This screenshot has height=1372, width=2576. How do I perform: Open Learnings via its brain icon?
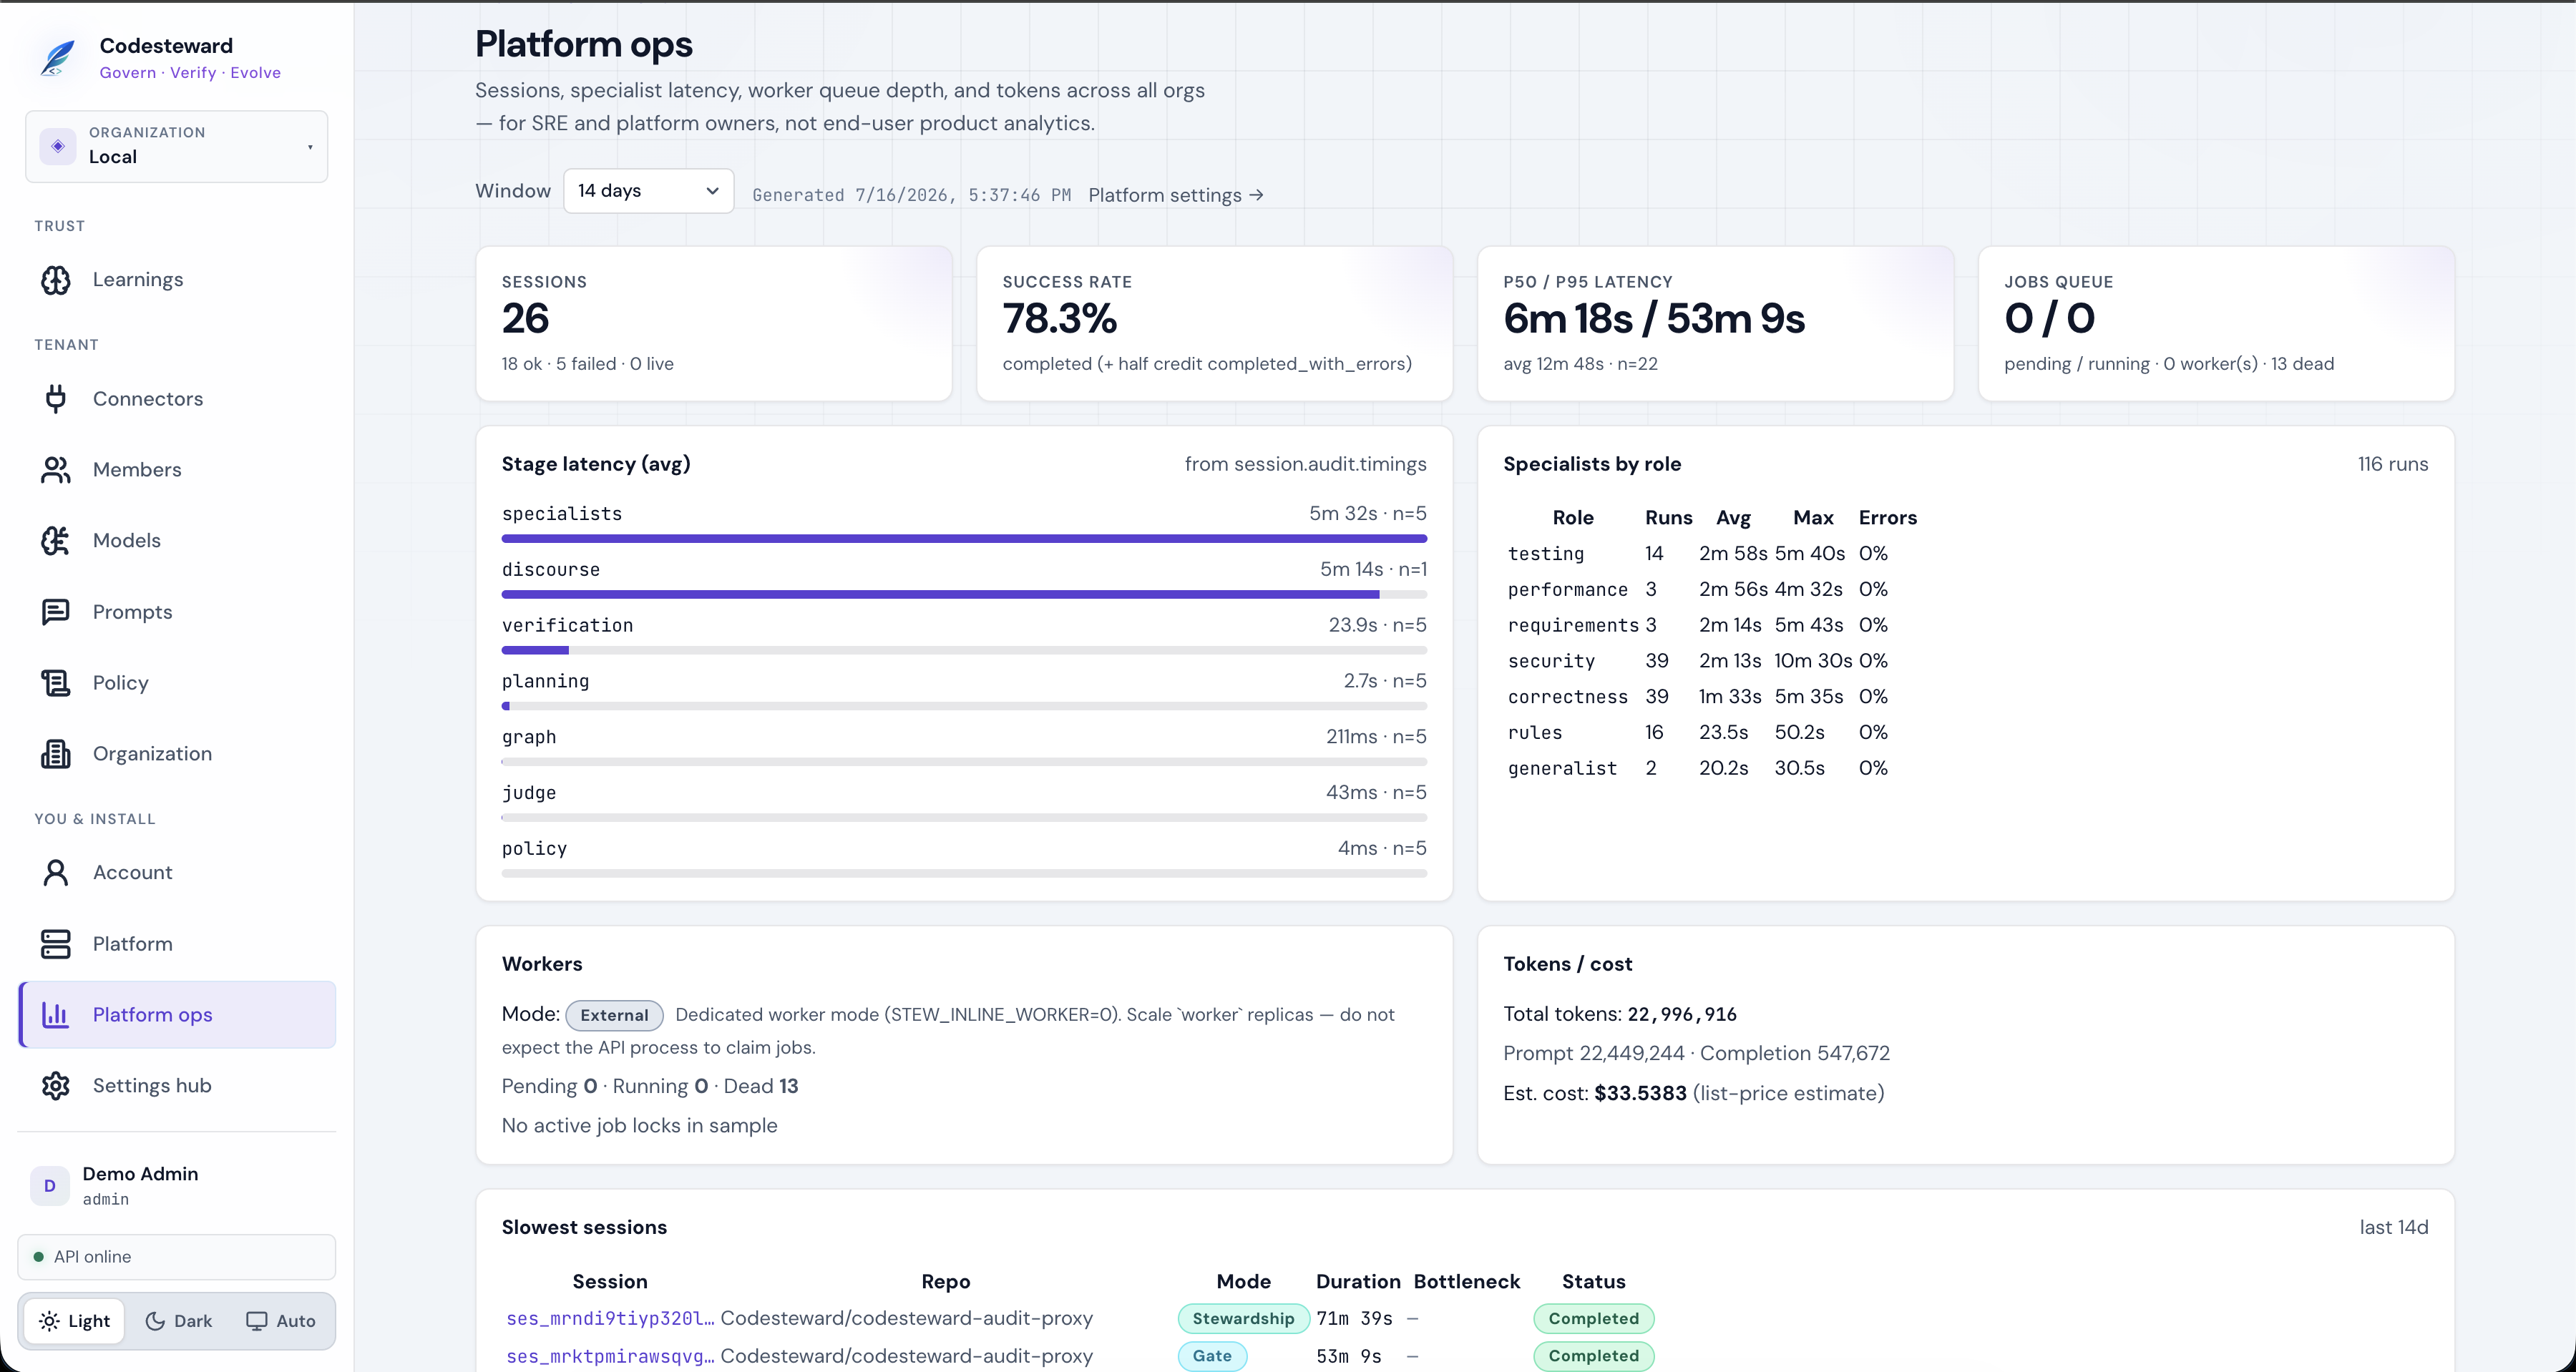(x=56, y=280)
